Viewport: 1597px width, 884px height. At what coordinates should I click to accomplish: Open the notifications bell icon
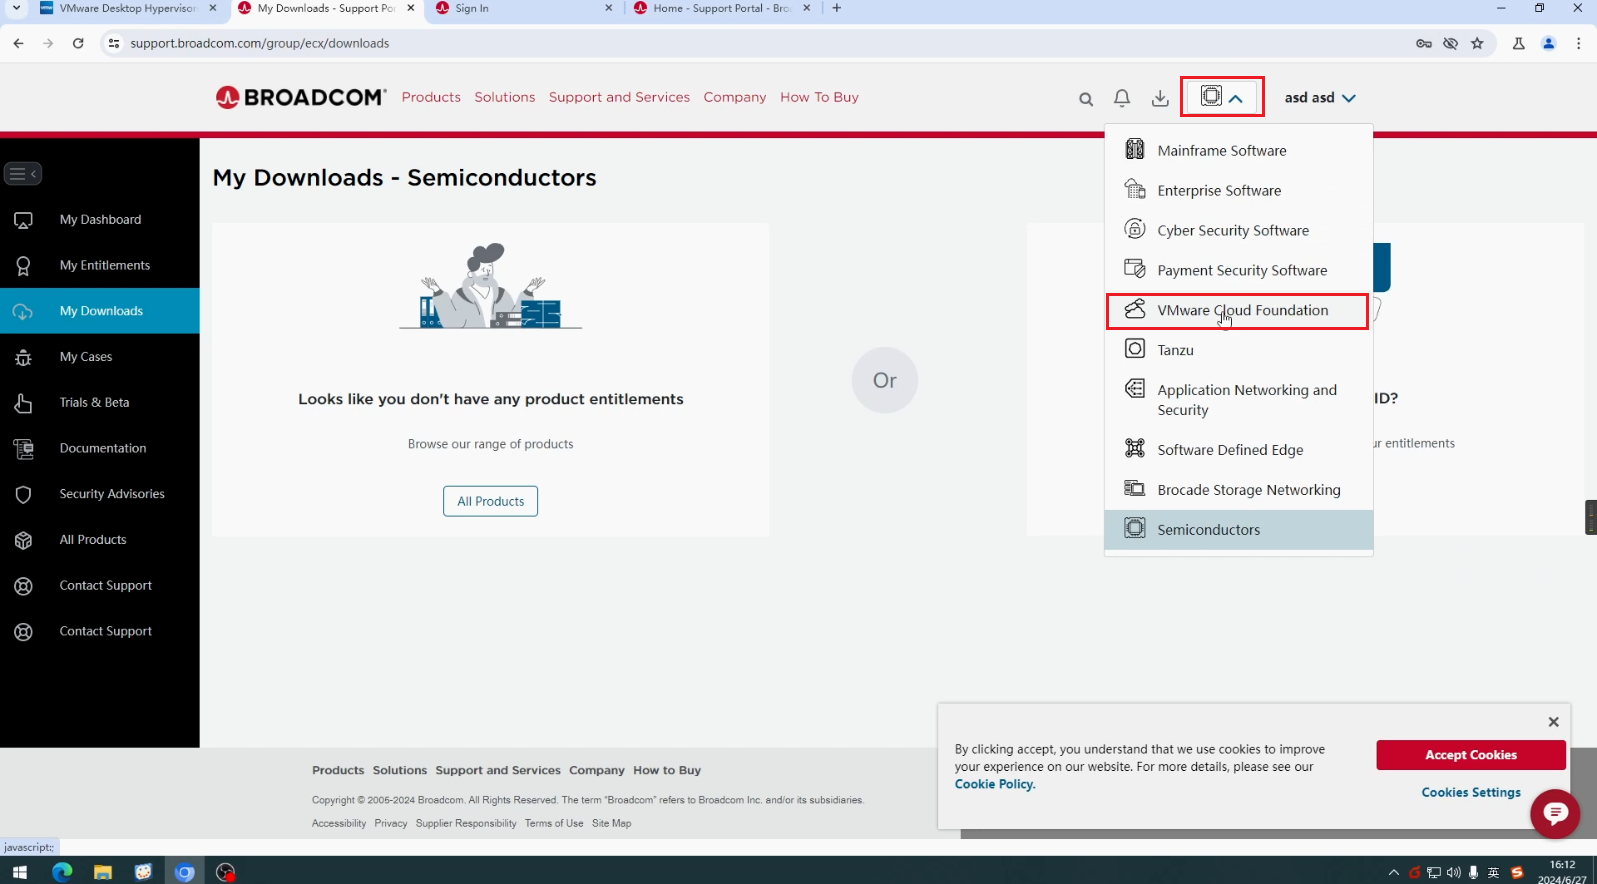pyautogui.click(x=1122, y=98)
